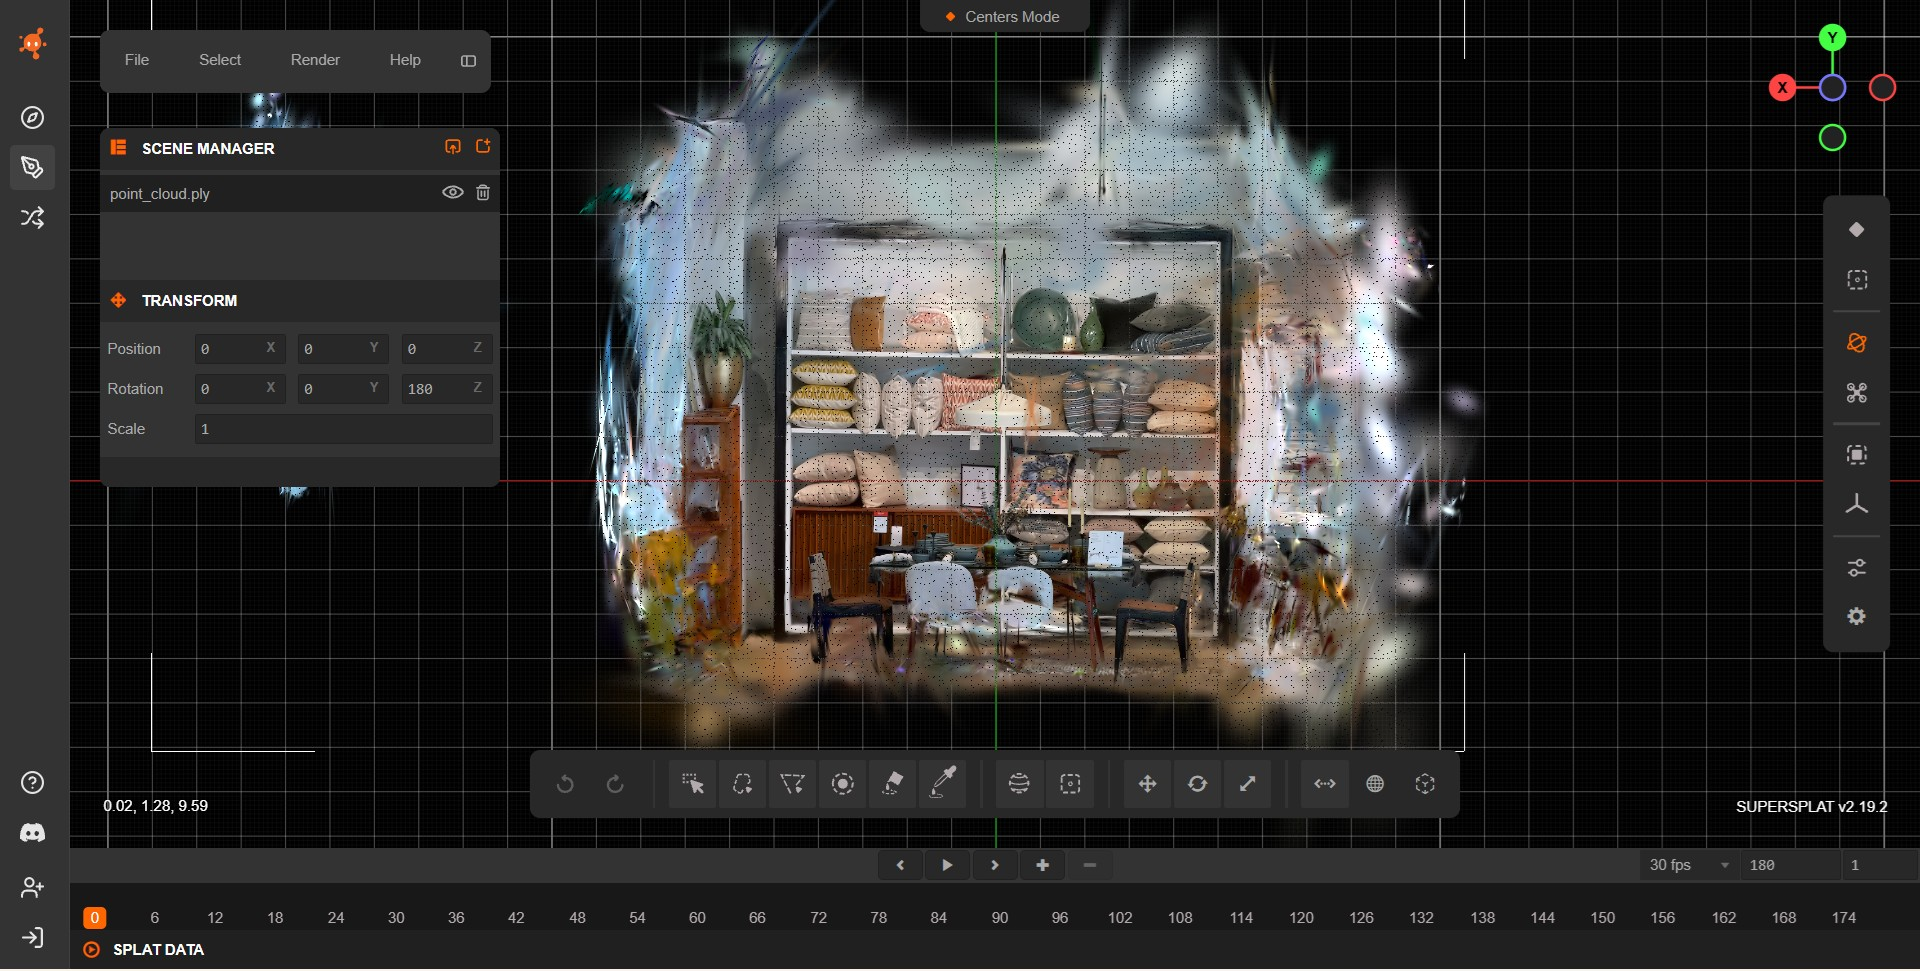Select the brush selection tool

(843, 785)
